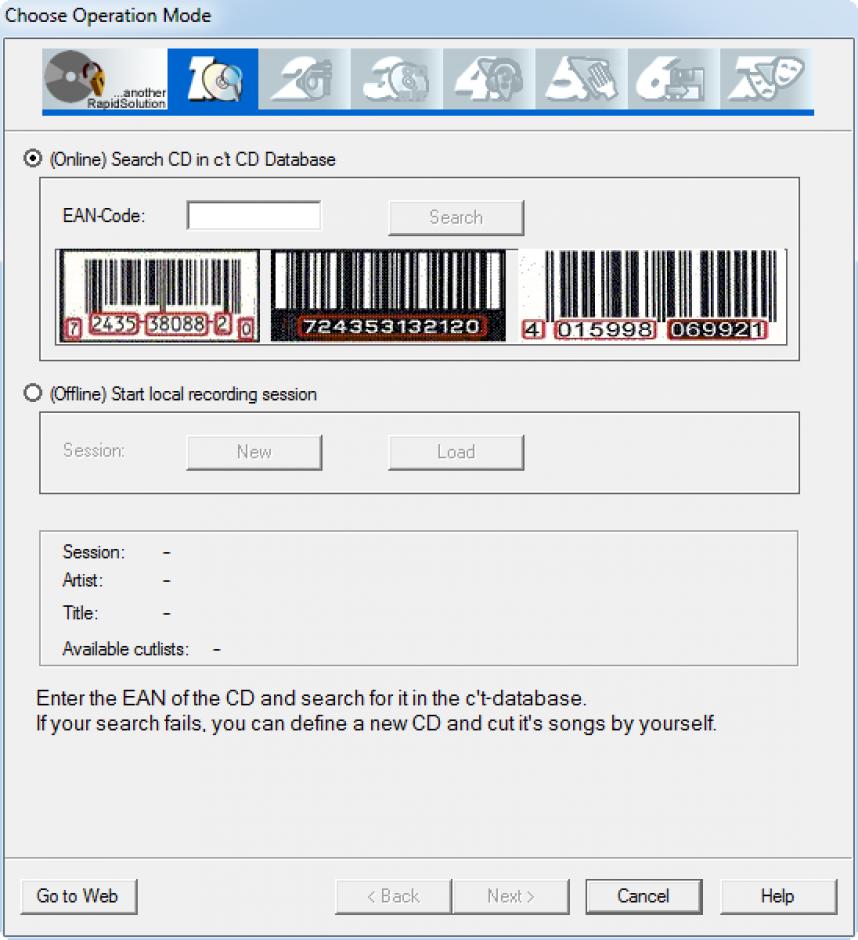Open Help for this dialog
Image resolution: width=858 pixels, height=940 pixels.
(778, 896)
